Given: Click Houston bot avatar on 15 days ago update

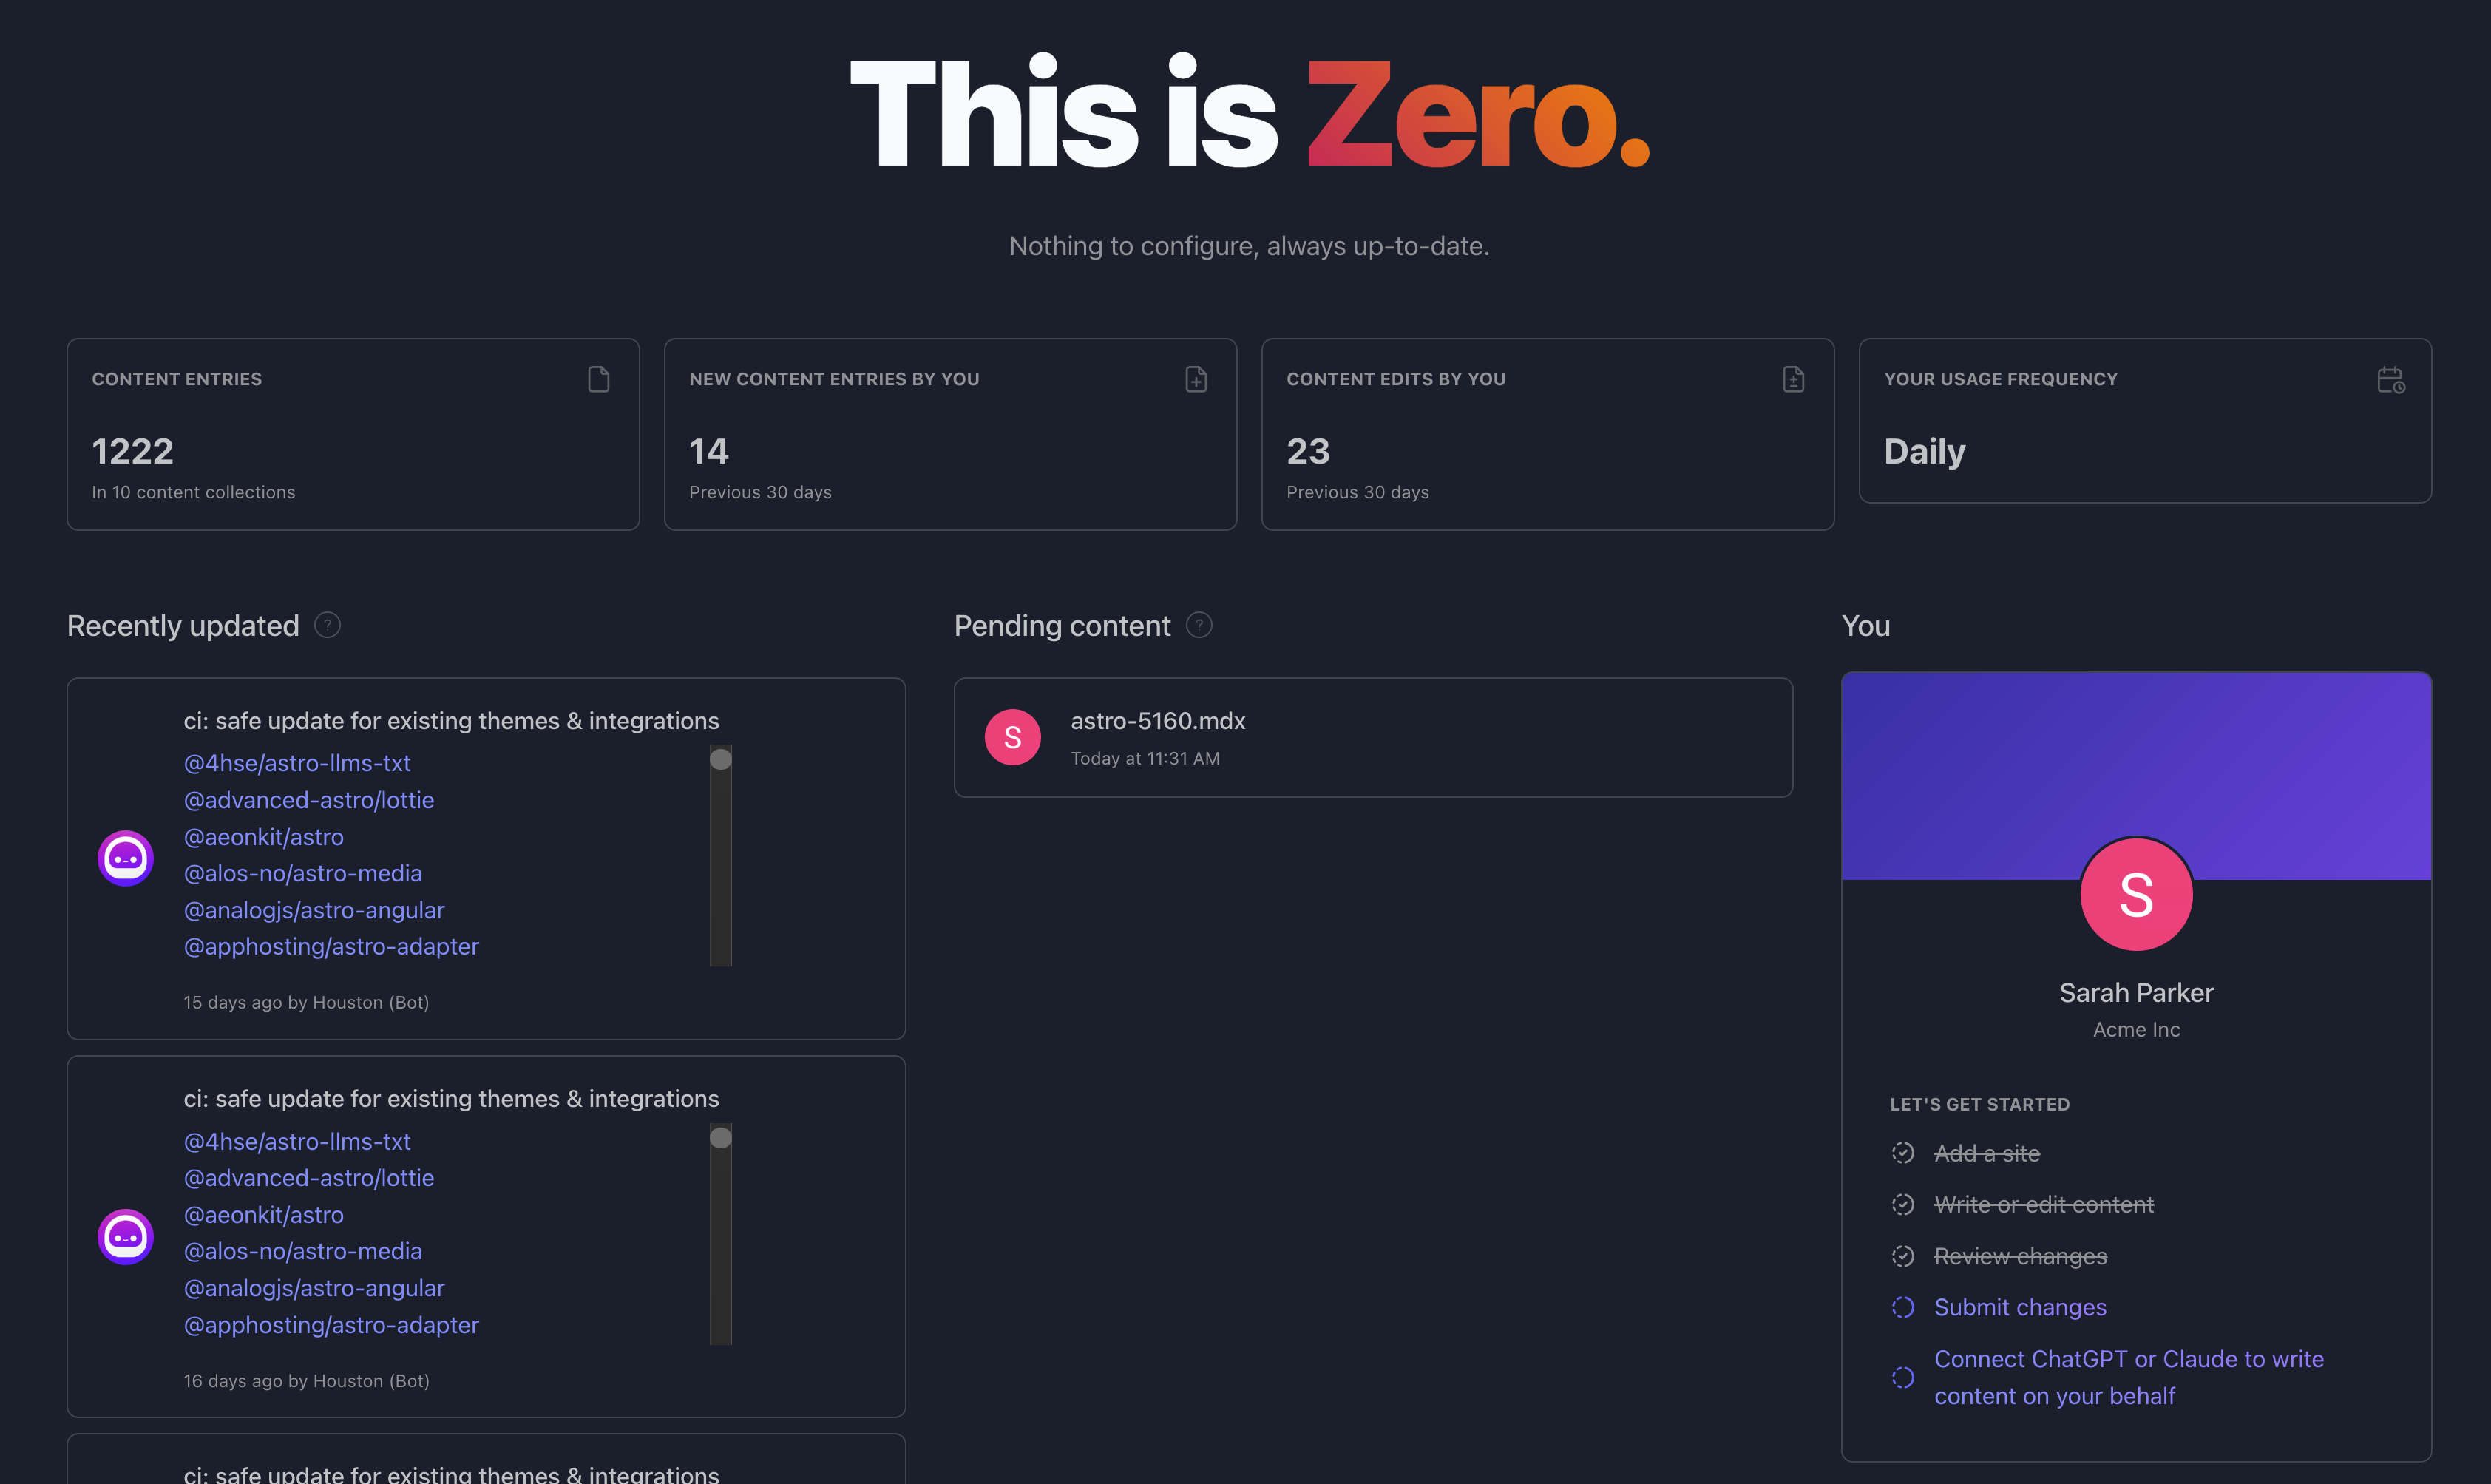Looking at the screenshot, I should [126, 858].
